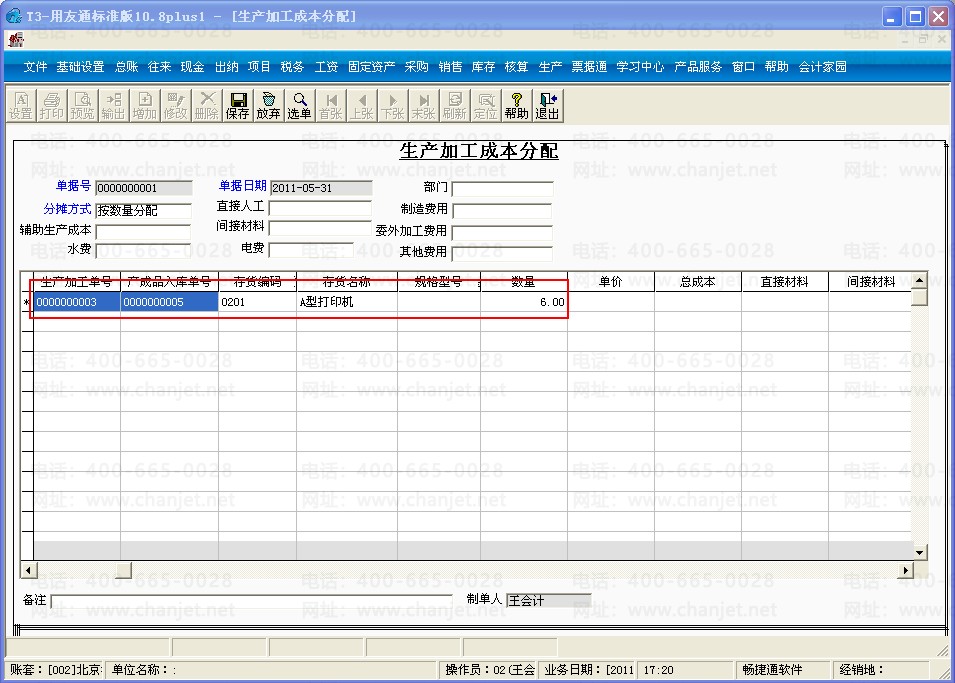
Task: Click the 部门 input field
Action: [x=502, y=189]
